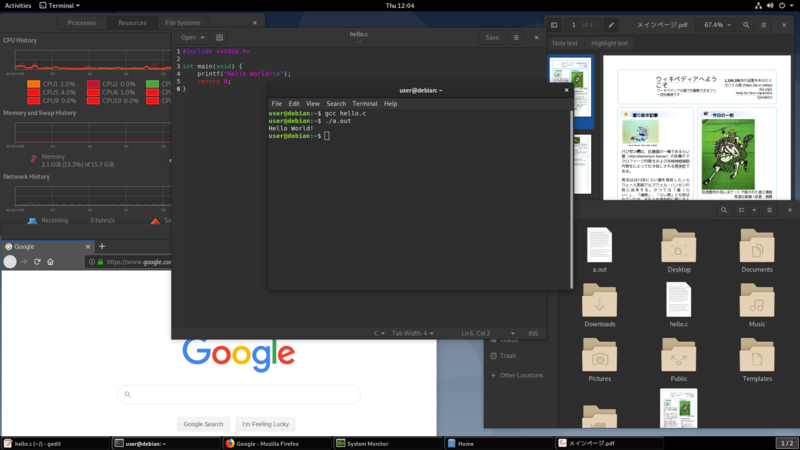Toggle the CPU1 orange color swatch
Viewport: 800px width, 450px height.
(x=34, y=84)
